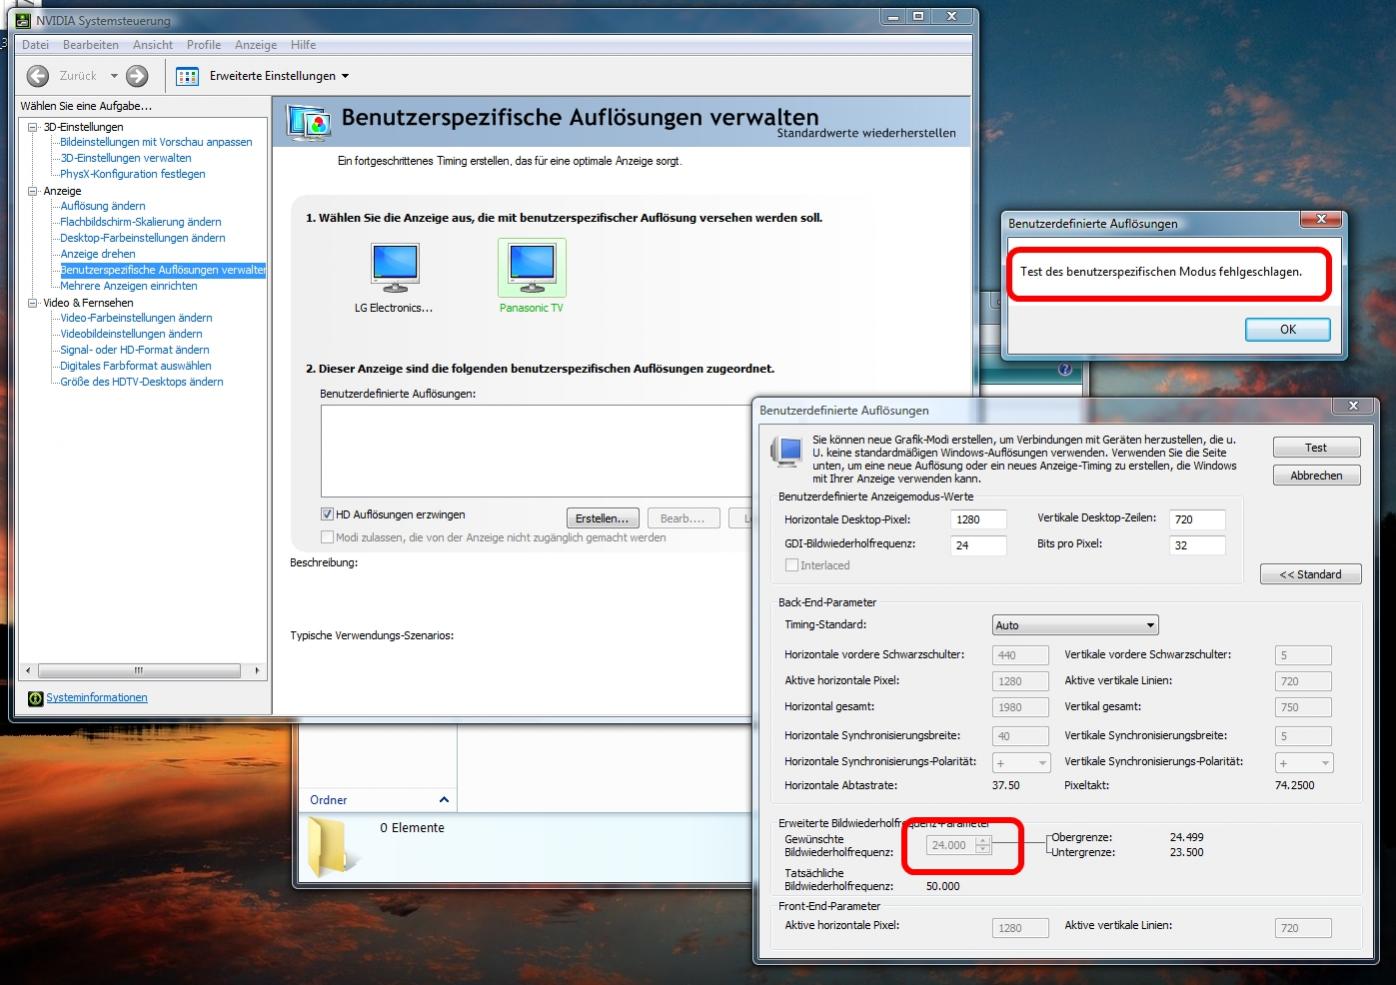Viewport: 1396px width, 985px height.
Task: Select Signal- oder HD-Format ändern
Action: click(135, 350)
